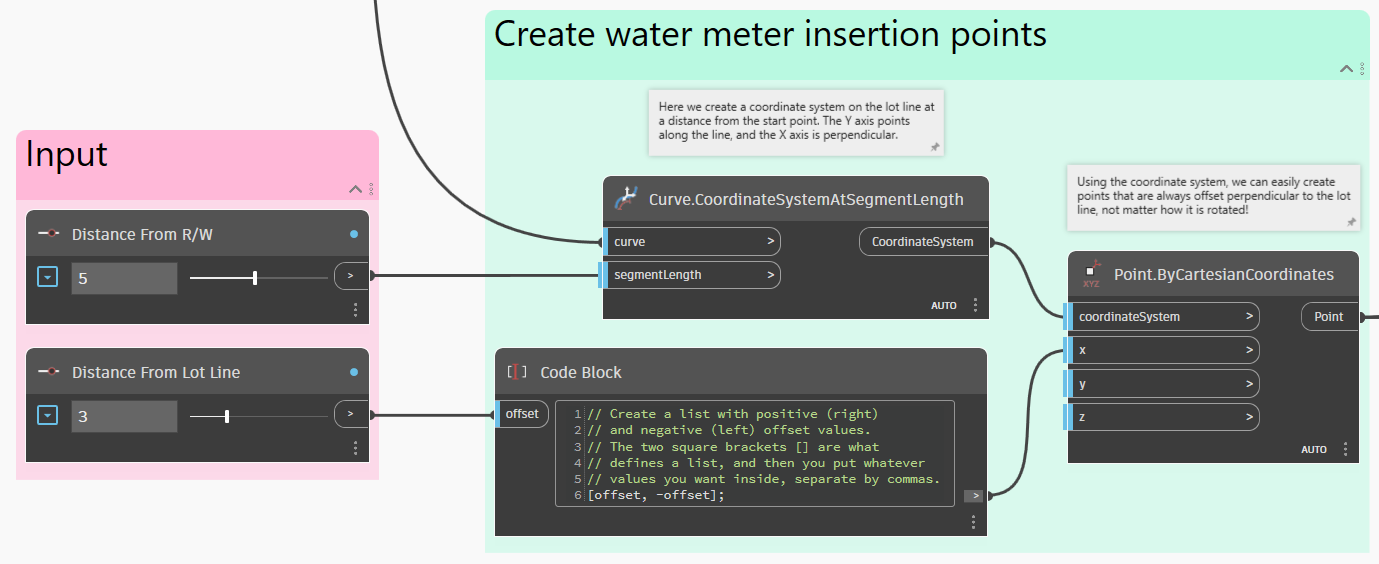Collapse the Create water meter insertion points group

click(x=1346, y=68)
